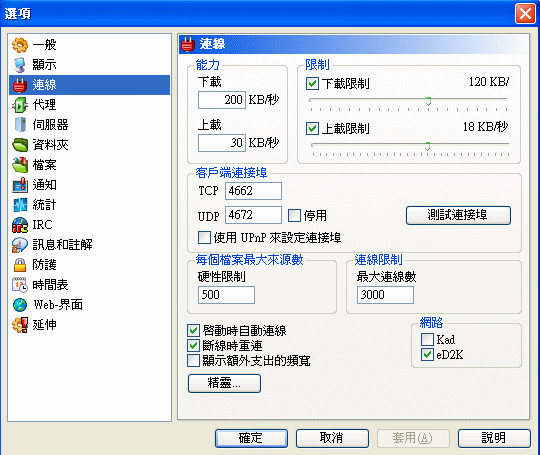Open the 精靈... wizard button
The width and height of the screenshot is (540, 455).
(224, 383)
